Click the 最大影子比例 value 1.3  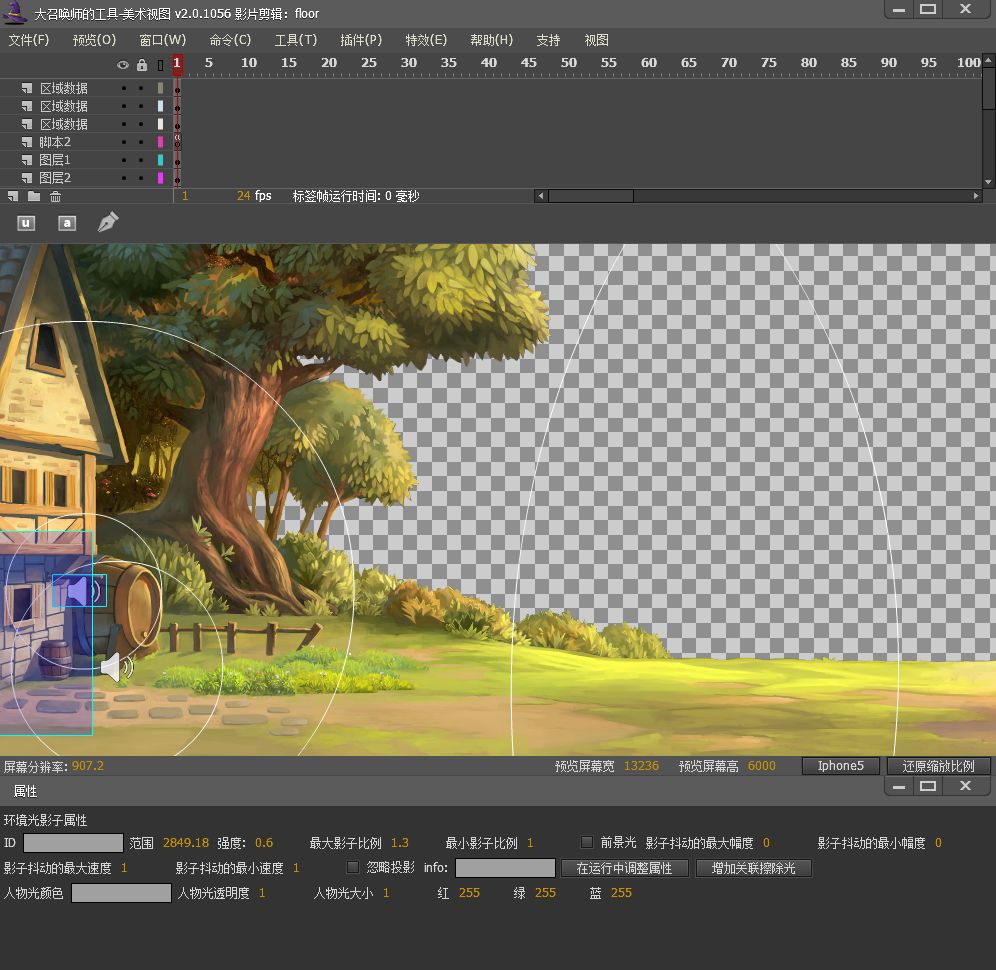[400, 842]
